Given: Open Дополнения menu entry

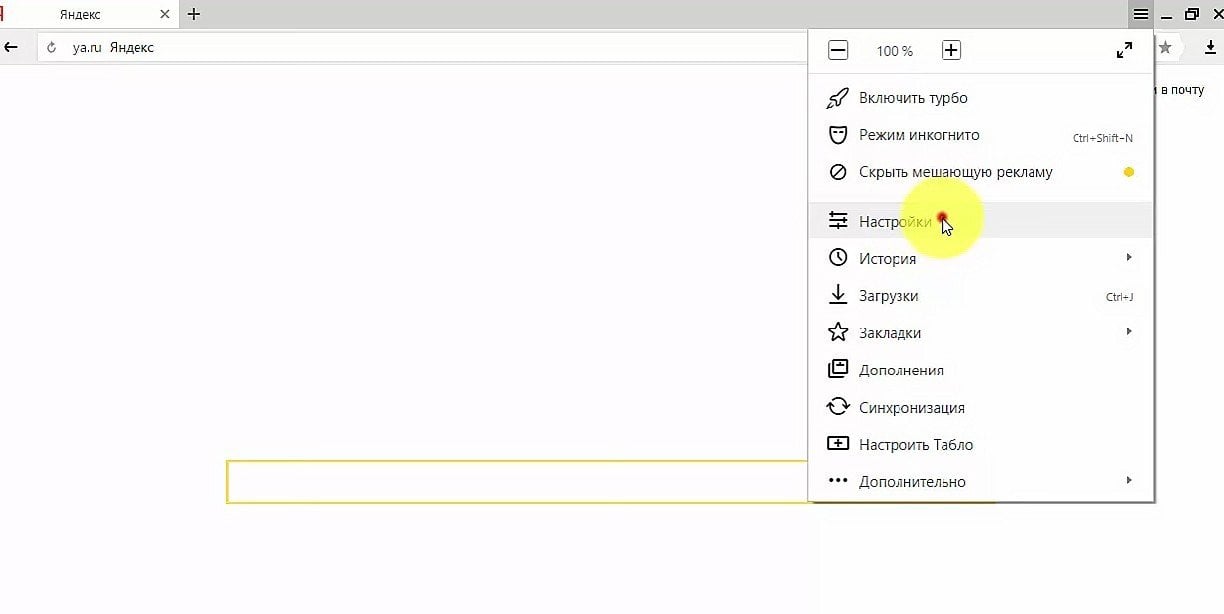Looking at the screenshot, I should (980, 370).
